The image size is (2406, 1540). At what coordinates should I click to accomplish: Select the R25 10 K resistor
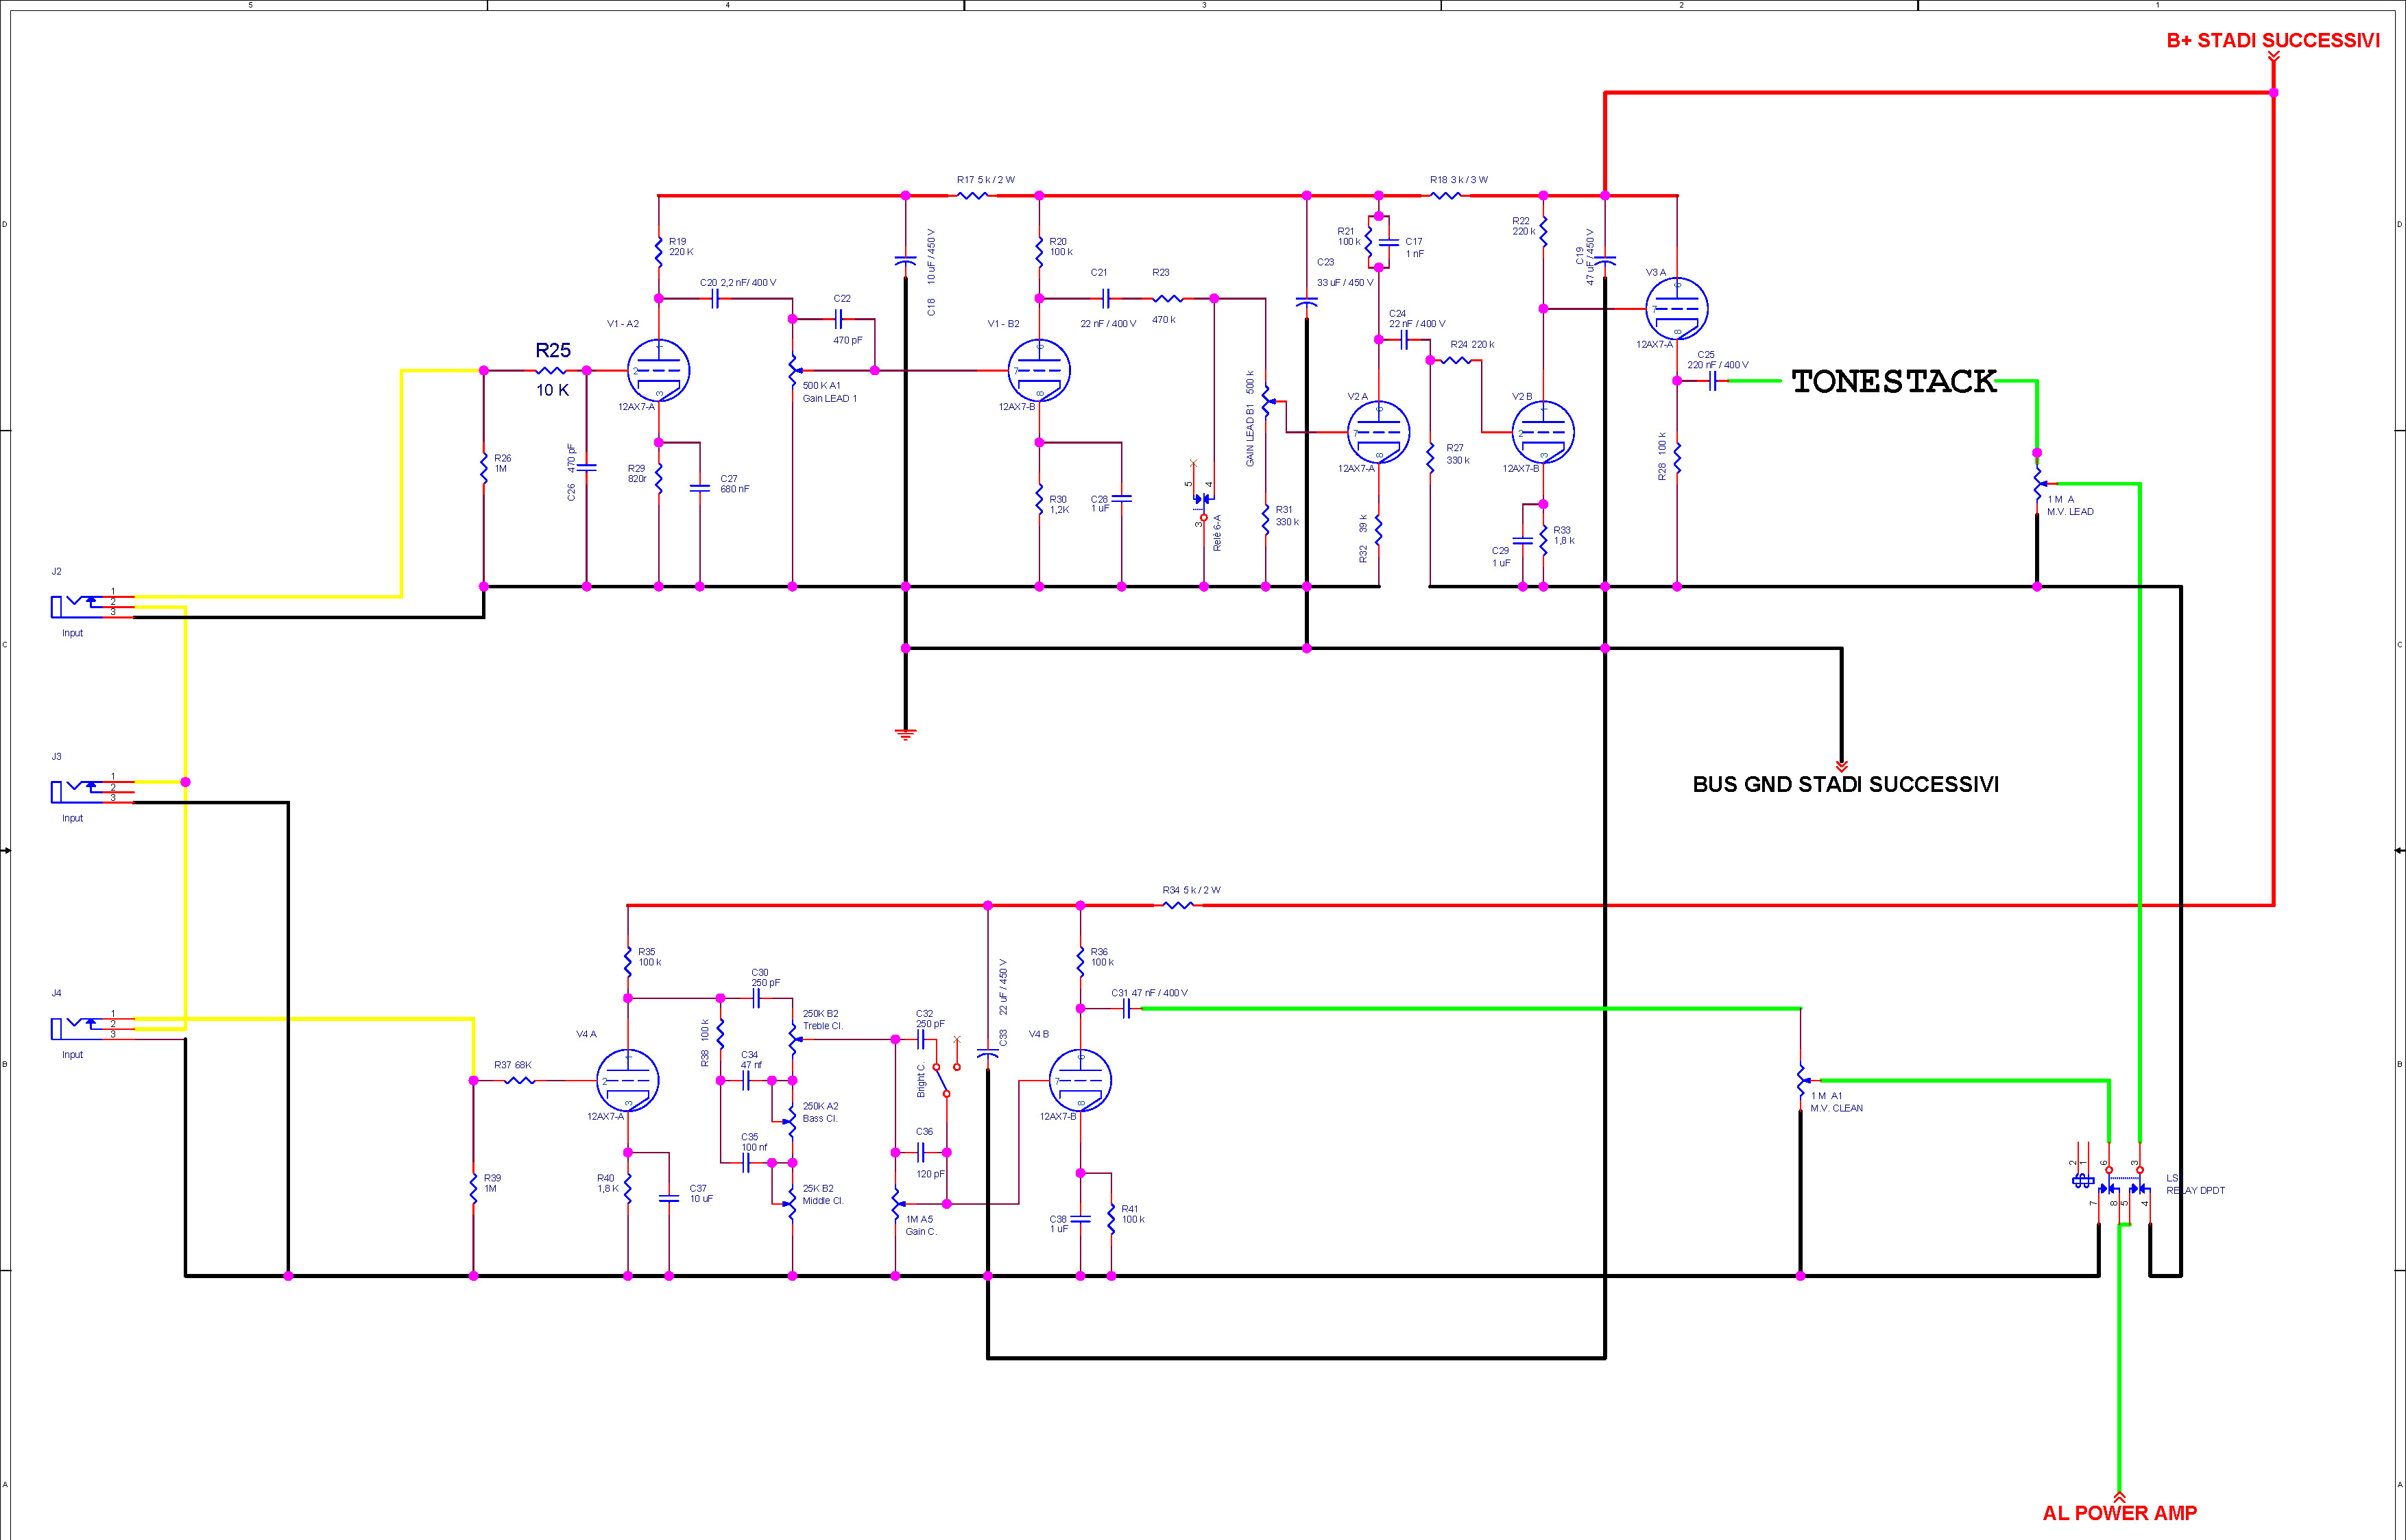[x=551, y=371]
